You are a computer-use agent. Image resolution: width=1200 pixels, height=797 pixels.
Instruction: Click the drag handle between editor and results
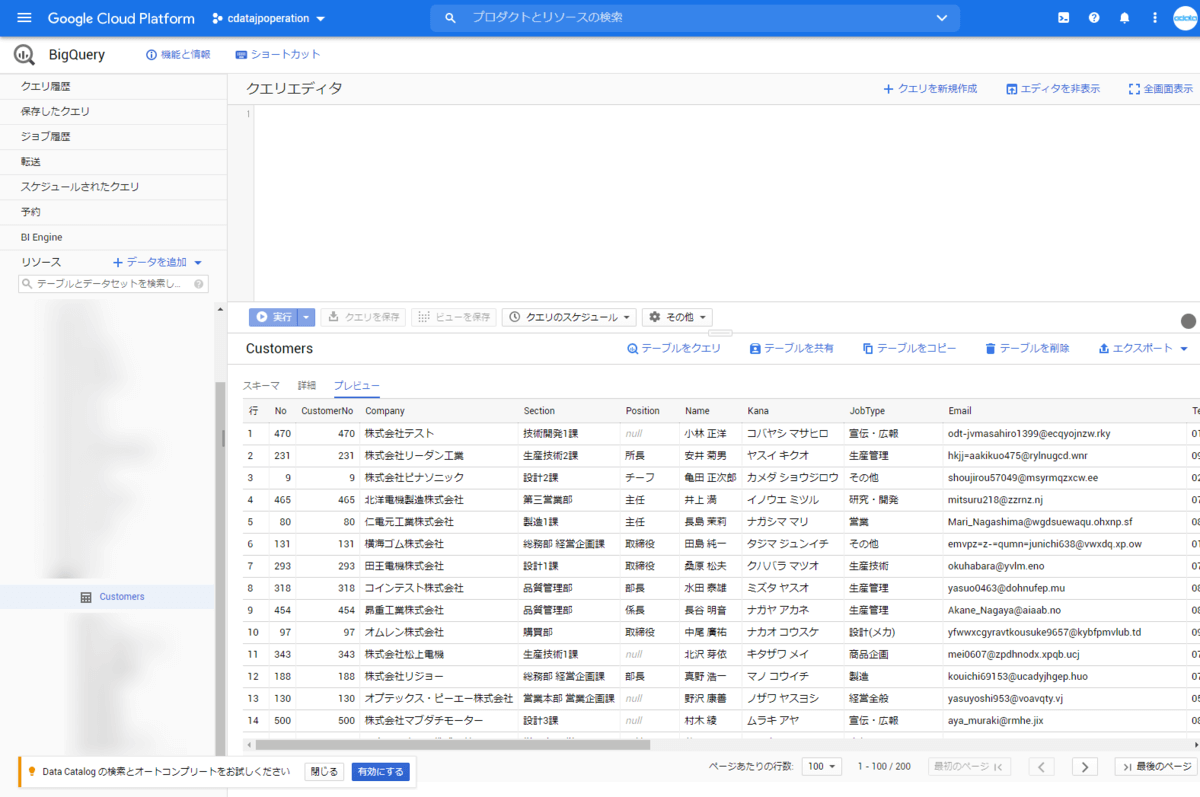click(720, 332)
